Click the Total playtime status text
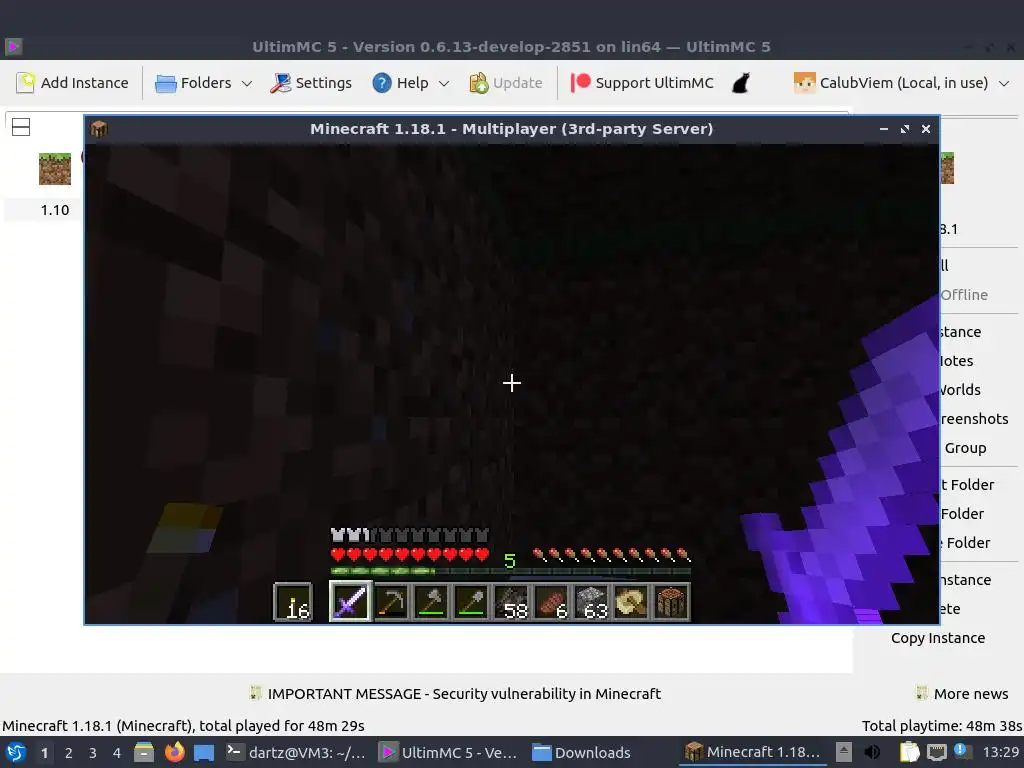Screen dimensions: 1024x768 pyautogui.click(x=942, y=726)
